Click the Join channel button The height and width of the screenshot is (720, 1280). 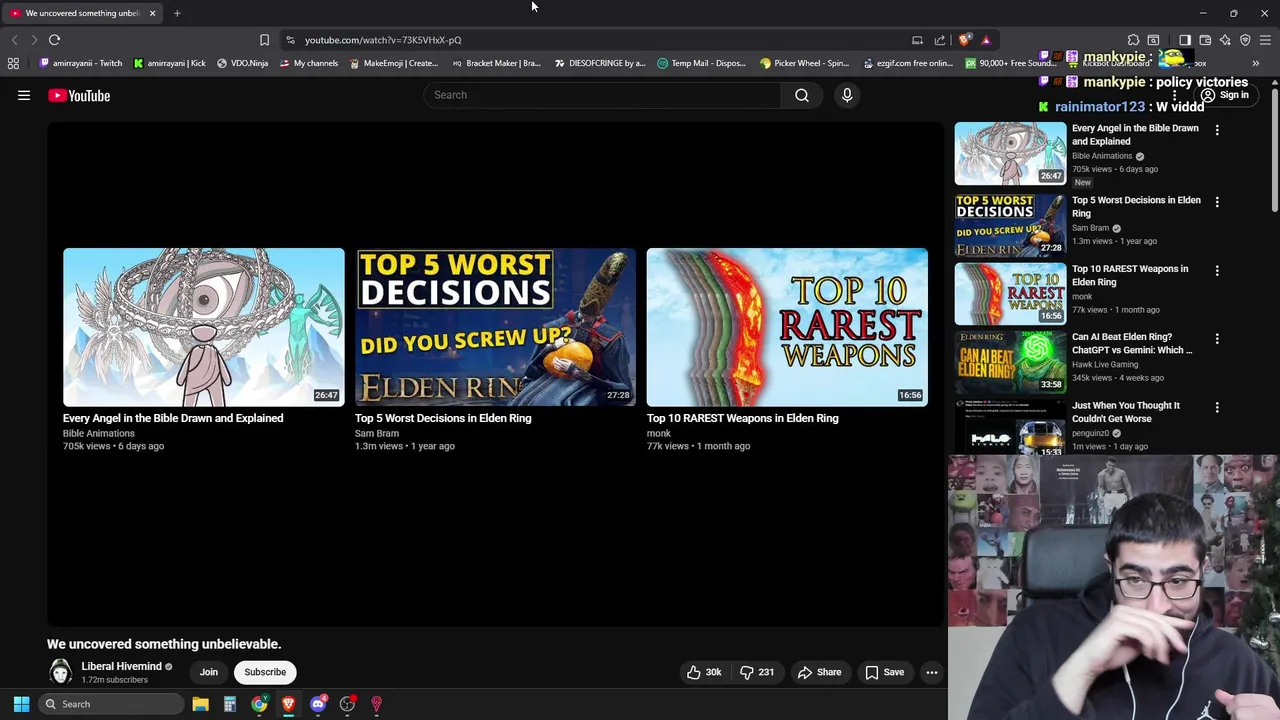208,672
